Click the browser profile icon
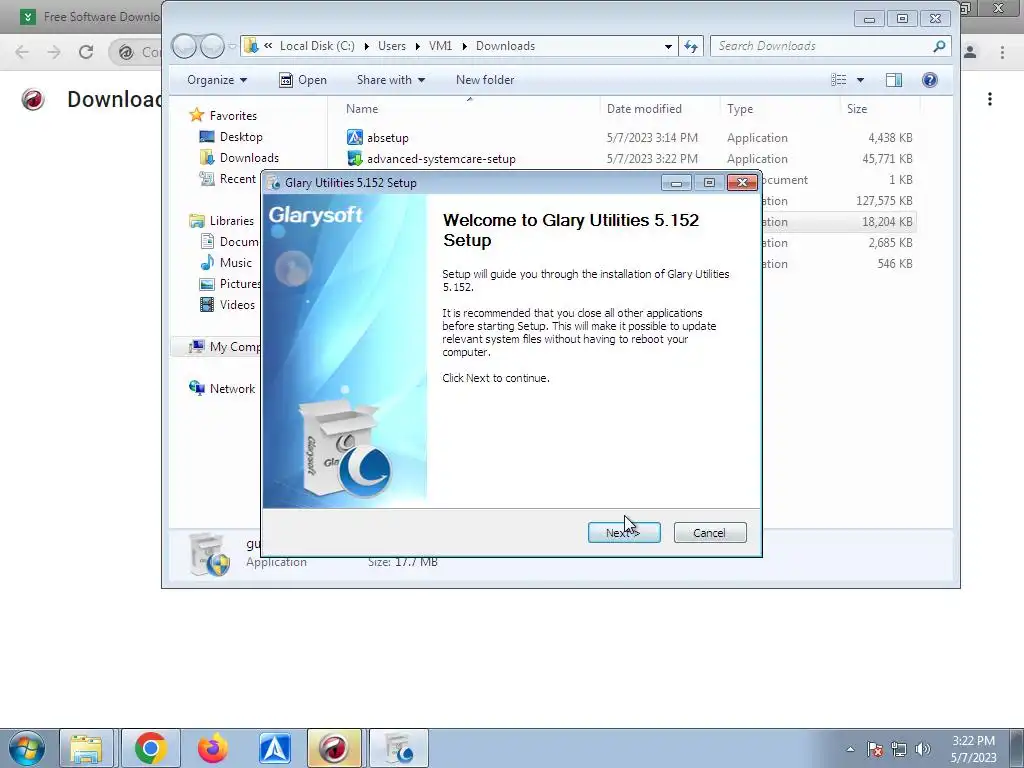The height and width of the screenshot is (768, 1024). [970, 52]
